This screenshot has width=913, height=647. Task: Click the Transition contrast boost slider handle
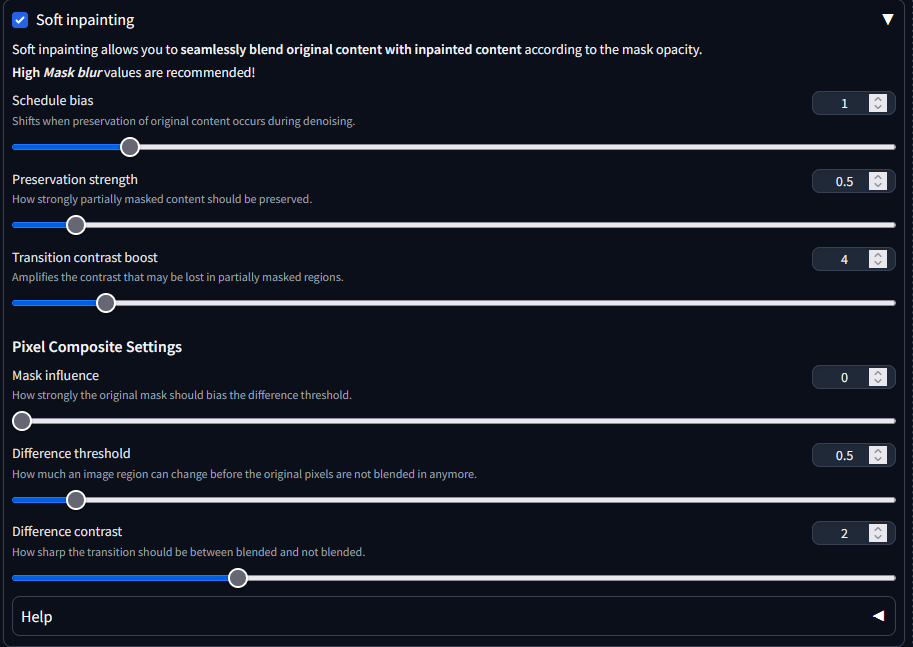coord(105,303)
